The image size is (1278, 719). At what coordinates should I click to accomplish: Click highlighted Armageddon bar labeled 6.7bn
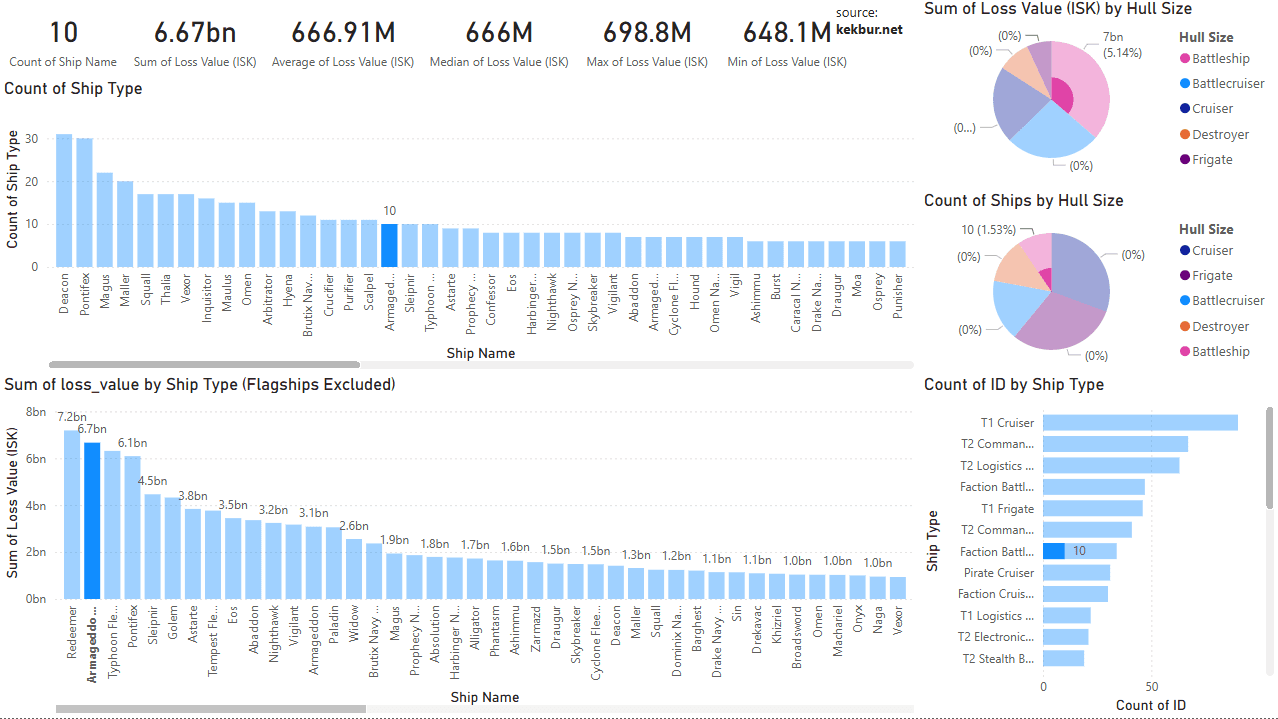click(92, 520)
